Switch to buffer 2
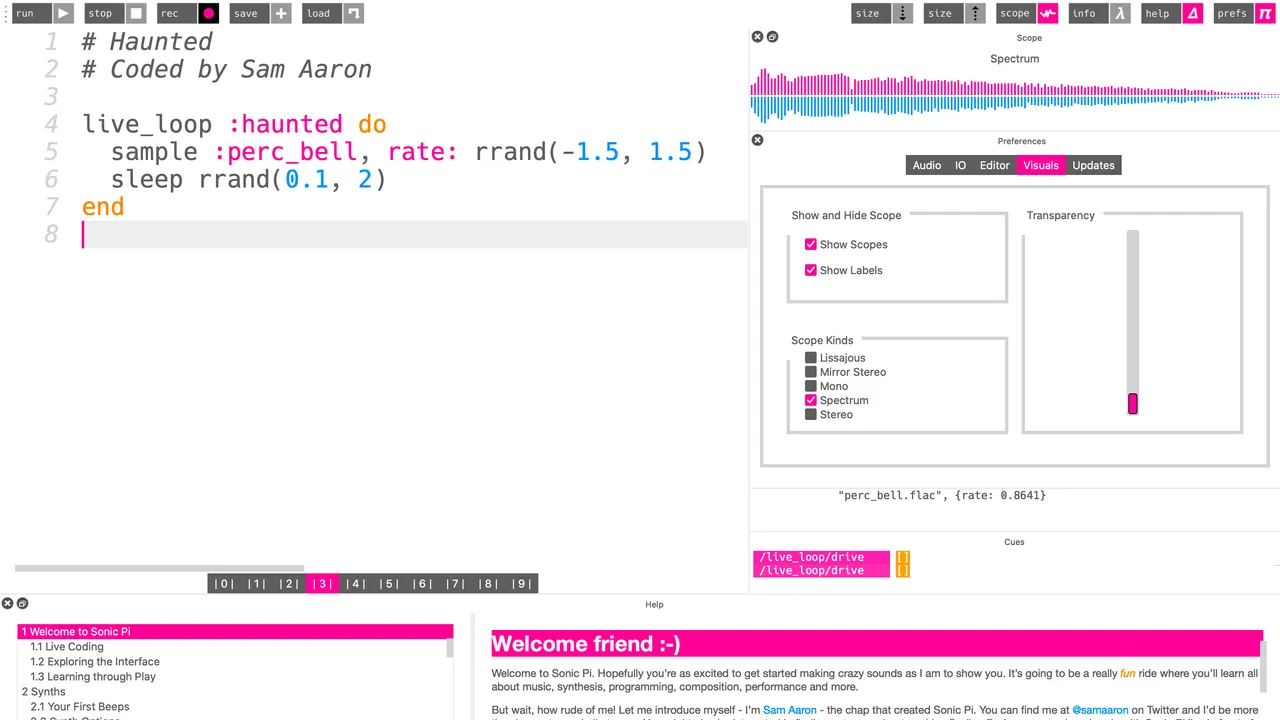1280x720 pixels. coord(290,584)
